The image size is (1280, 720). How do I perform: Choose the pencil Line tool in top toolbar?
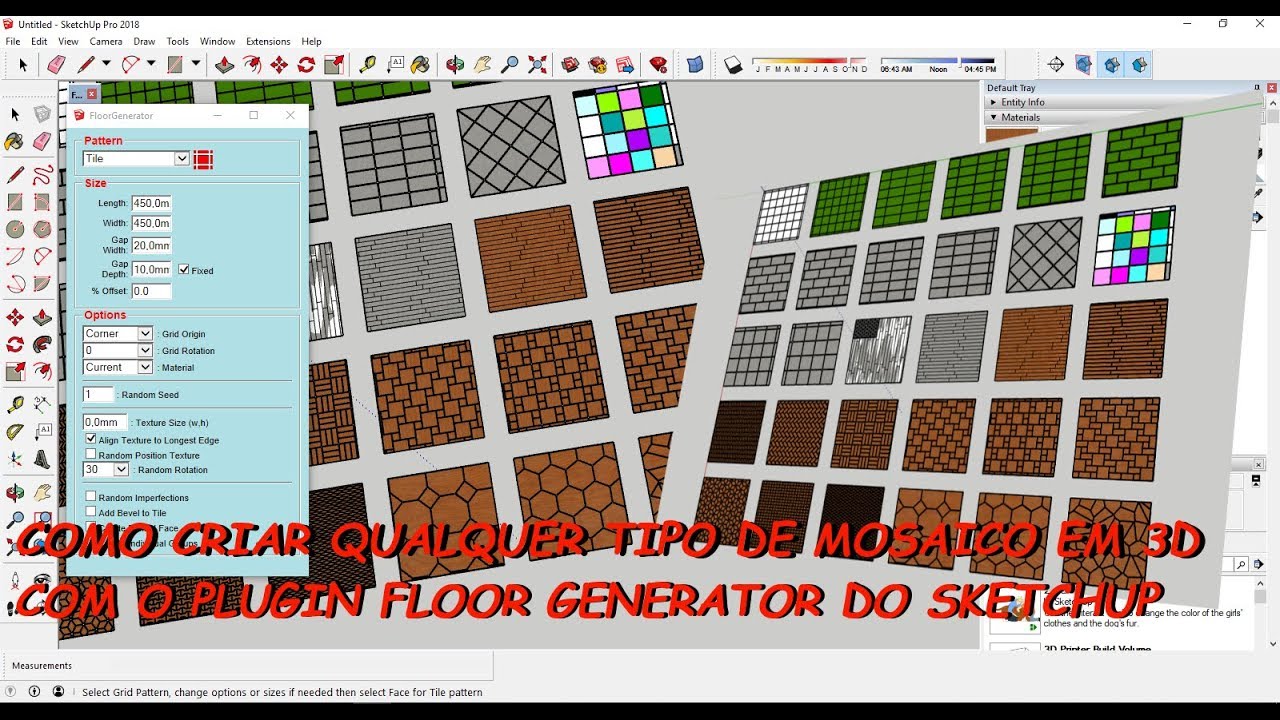(86, 65)
